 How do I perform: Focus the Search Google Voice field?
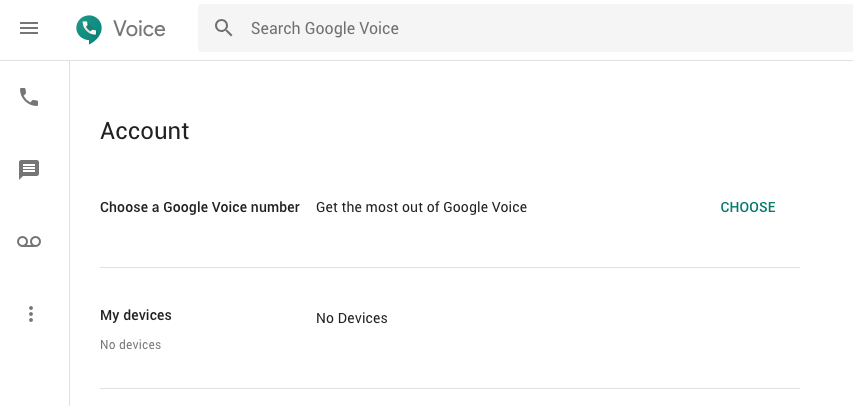point(500,28)
